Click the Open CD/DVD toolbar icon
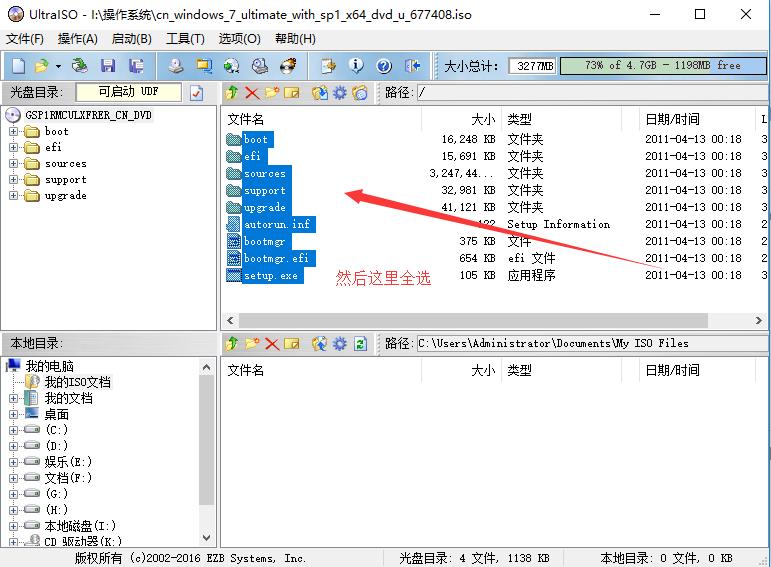Screen dimensions: 771x567 [79, 65]
